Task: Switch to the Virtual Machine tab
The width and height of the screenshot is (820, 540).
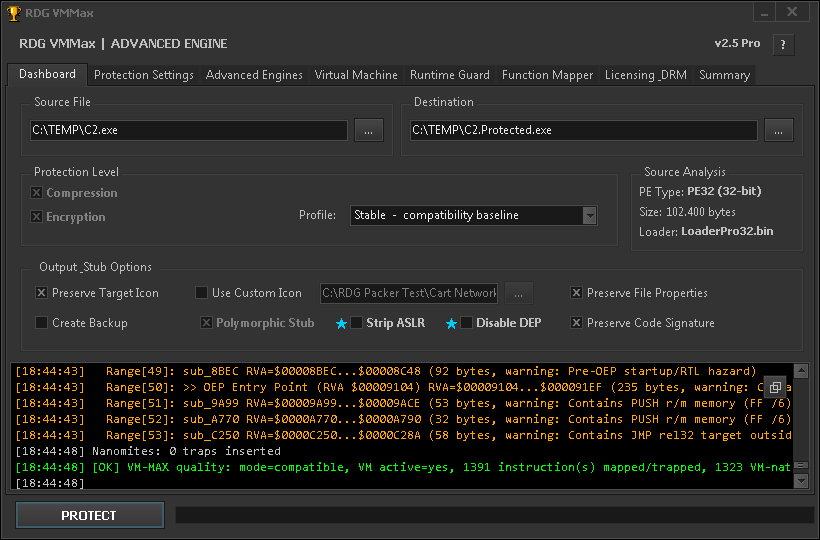Action: coord(356,75)
